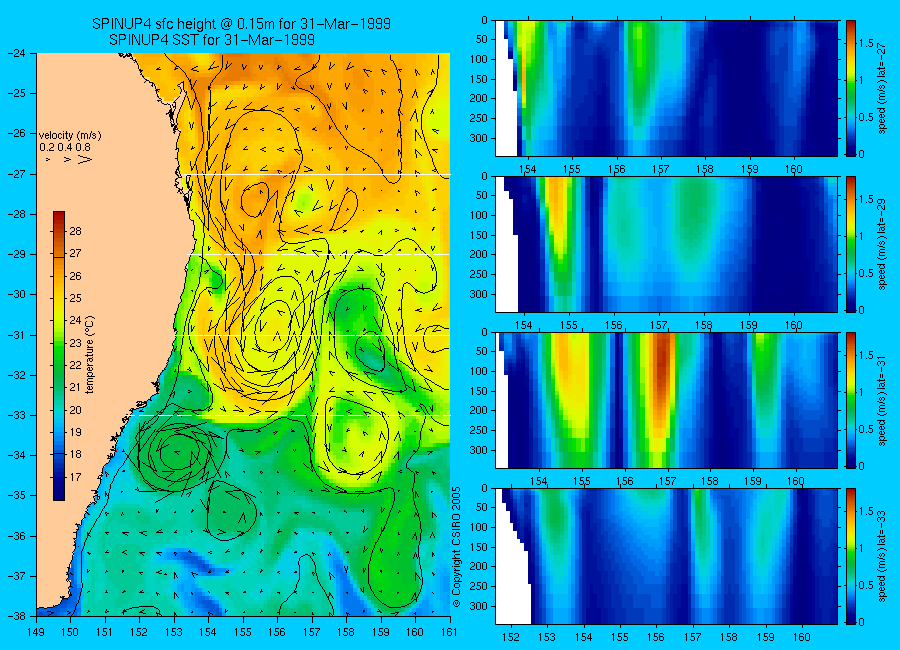Screen dimensions: 900x650
Task: Click the speed section panel for lat=-31
Action: pos(666,400)
